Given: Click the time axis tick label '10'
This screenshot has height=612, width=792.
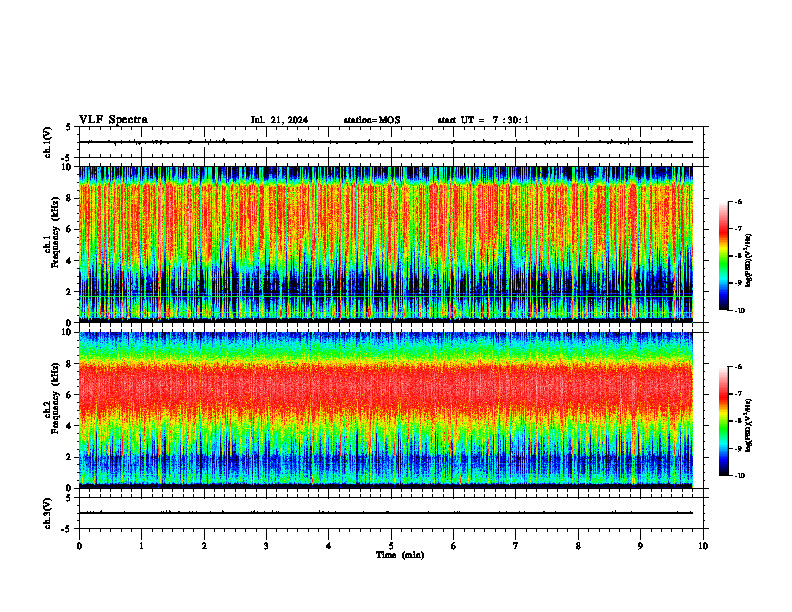Looking at the screenshot, I should [x=703, y=546].
